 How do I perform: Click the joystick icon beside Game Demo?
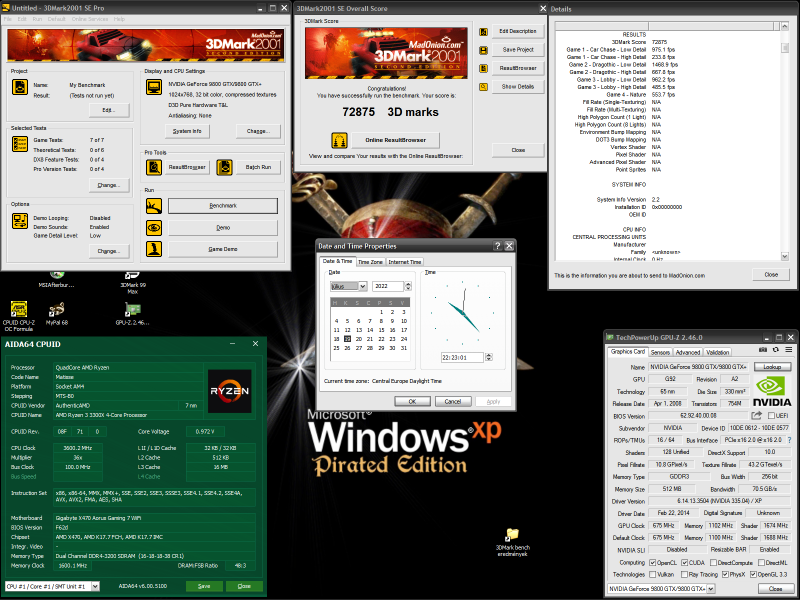(154, 249)
